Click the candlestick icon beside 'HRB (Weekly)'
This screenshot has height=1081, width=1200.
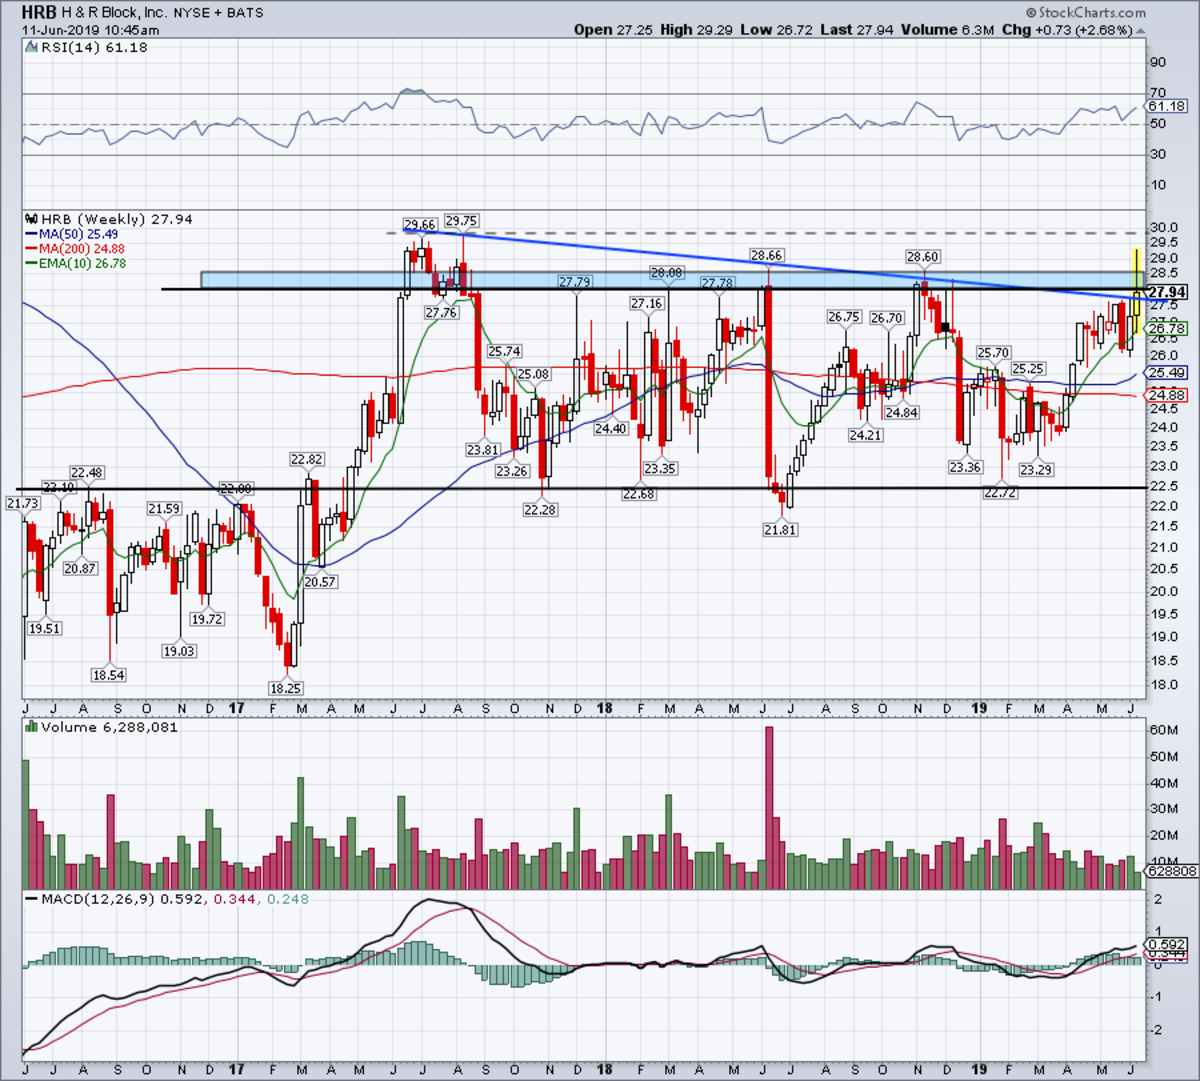pyautogui.click(x=31, y=219)
